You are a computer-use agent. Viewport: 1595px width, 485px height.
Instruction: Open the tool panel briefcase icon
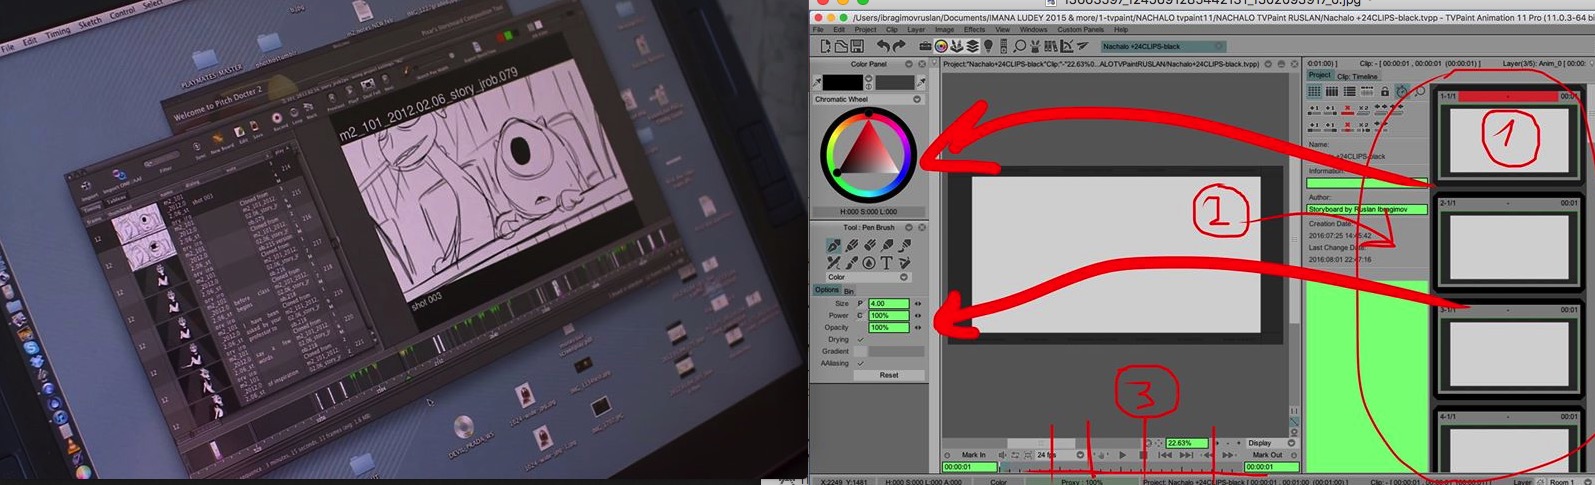(925, 46)
